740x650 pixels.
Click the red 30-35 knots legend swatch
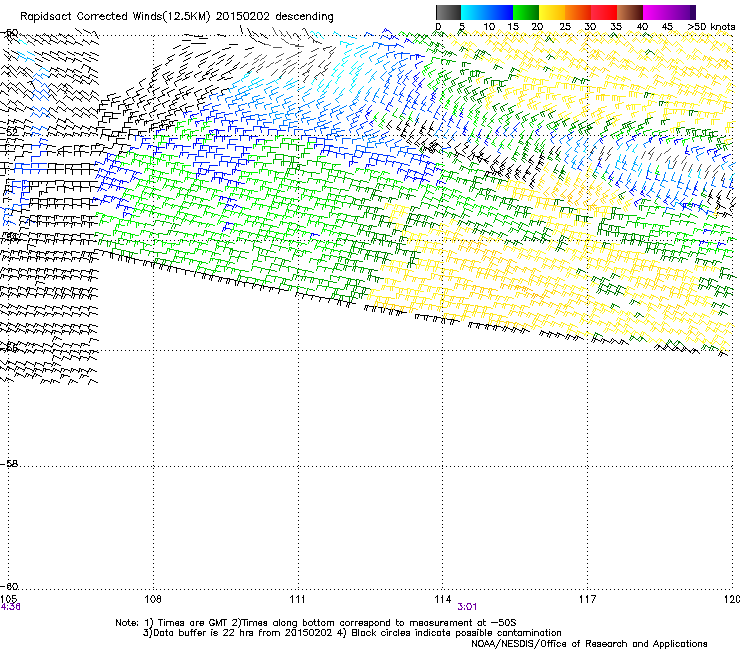click(604, 12)
